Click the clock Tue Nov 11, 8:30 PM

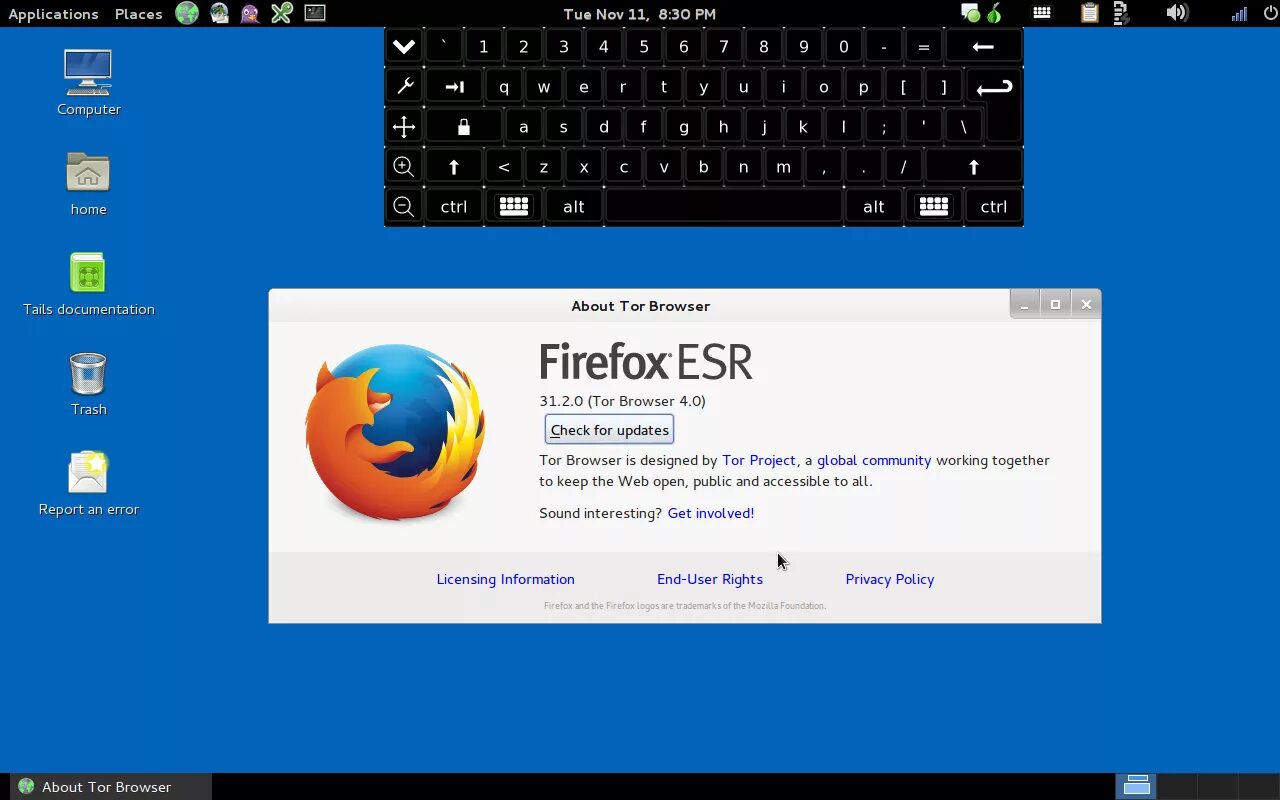click(x=640, y=13)
